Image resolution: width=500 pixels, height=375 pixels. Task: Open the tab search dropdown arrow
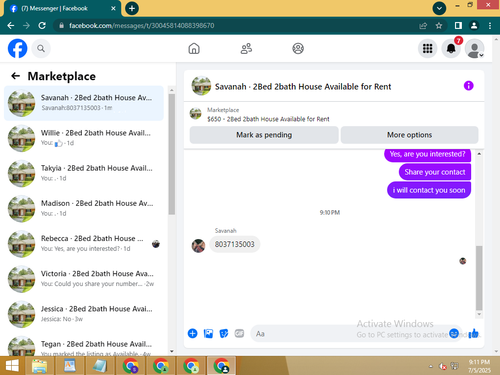click(x=439, y=8)
